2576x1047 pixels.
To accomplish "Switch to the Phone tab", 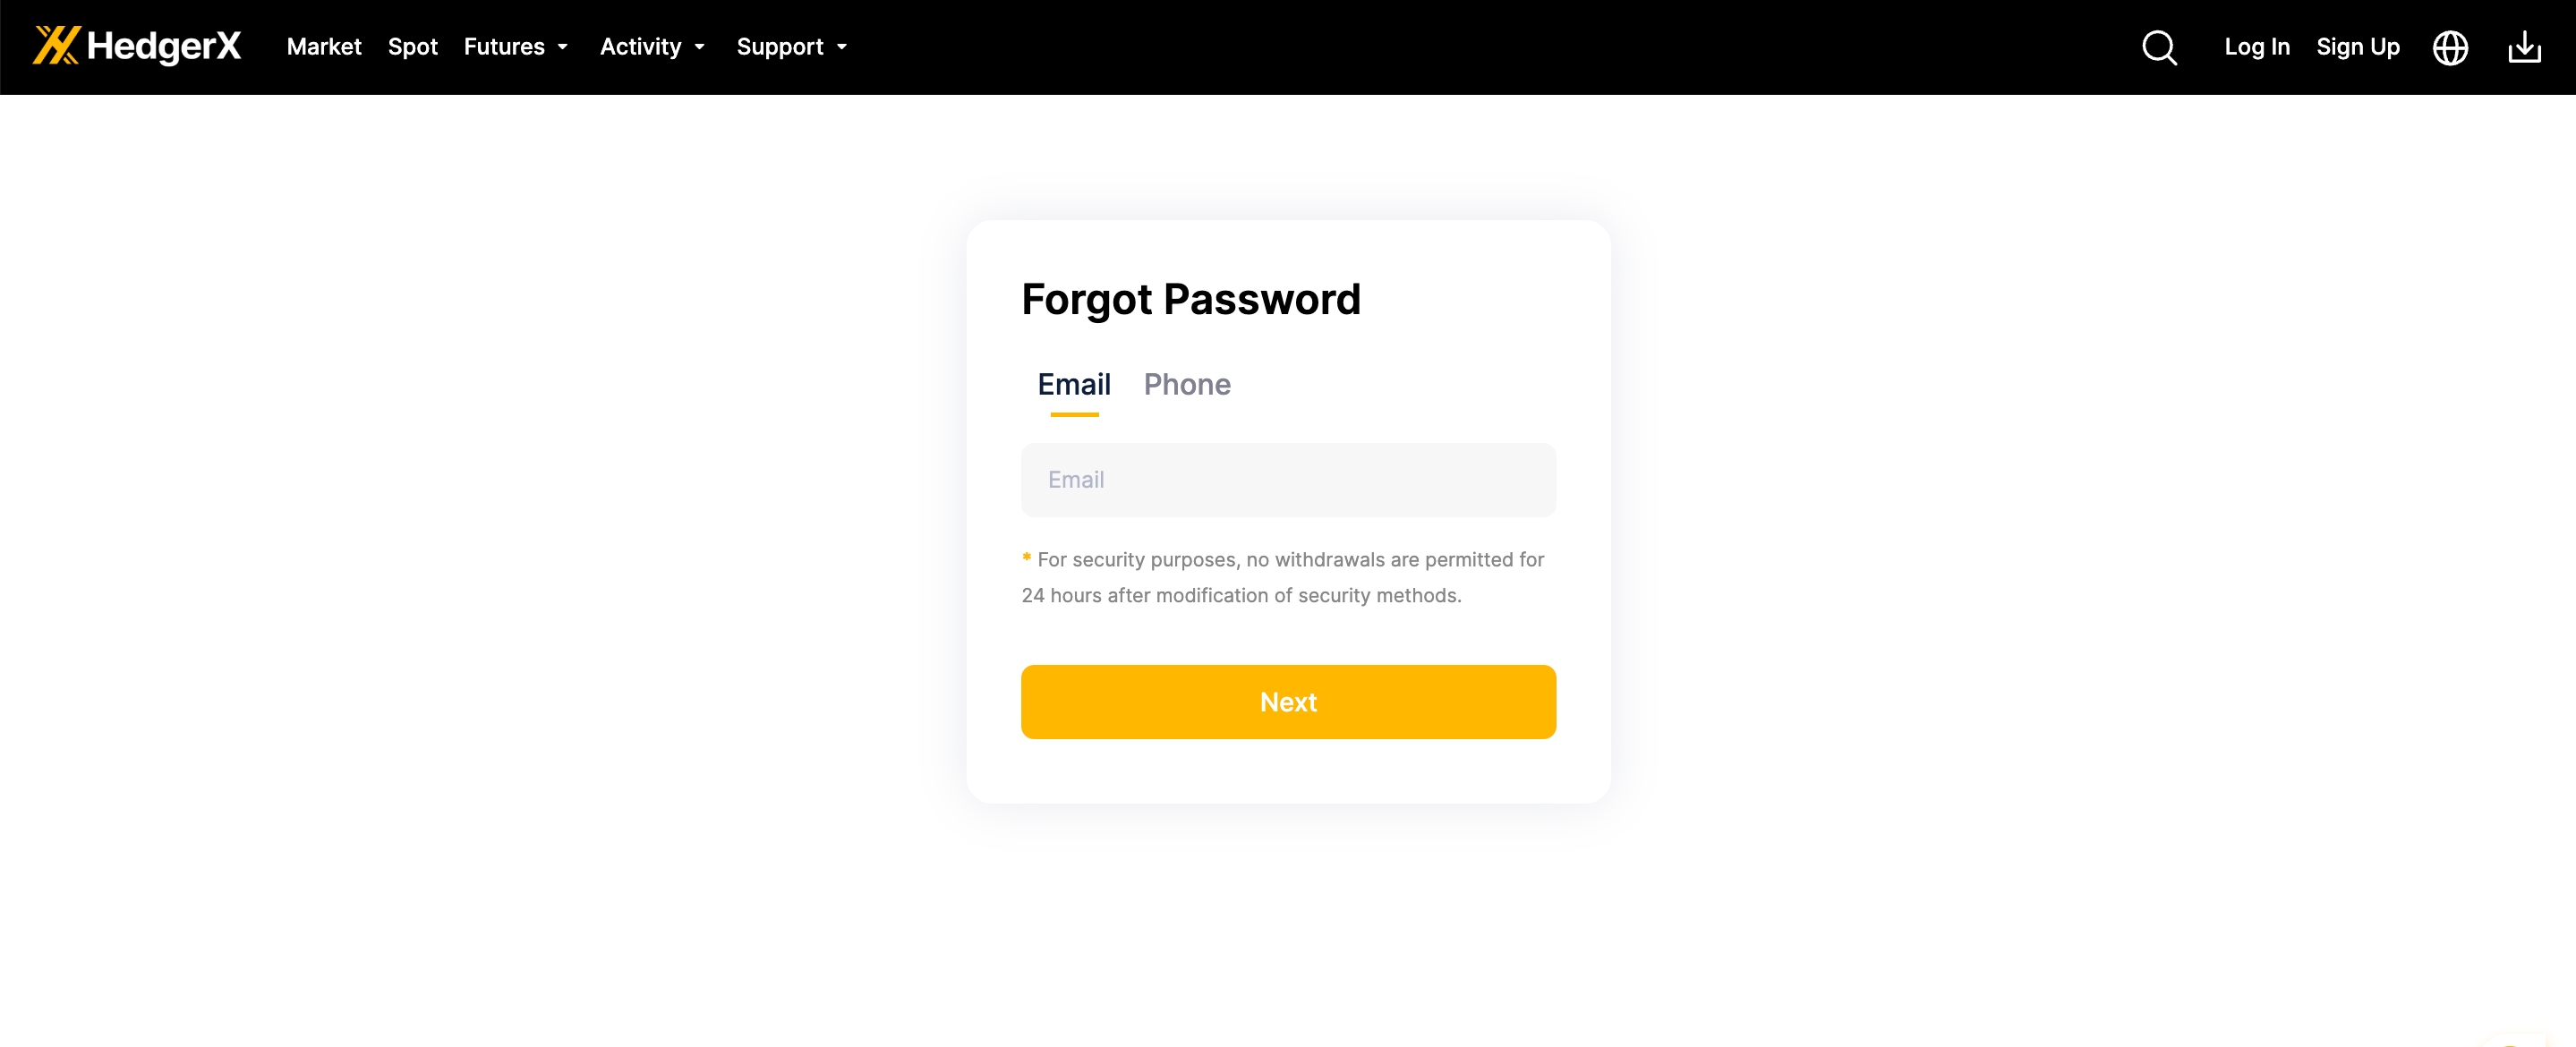I will point(1187,384).
